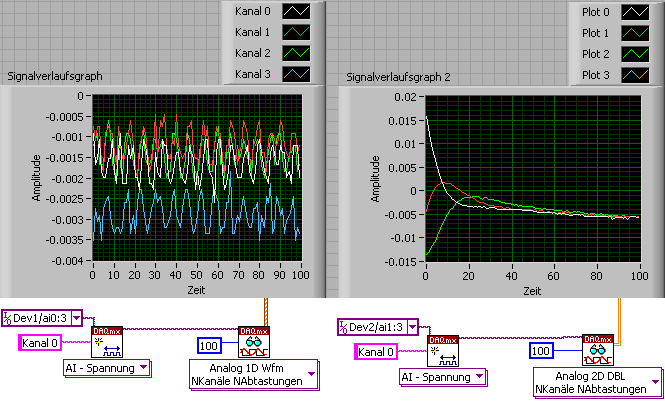
Task: Select the Kanal 0 legend label
Action: [253, 11]
